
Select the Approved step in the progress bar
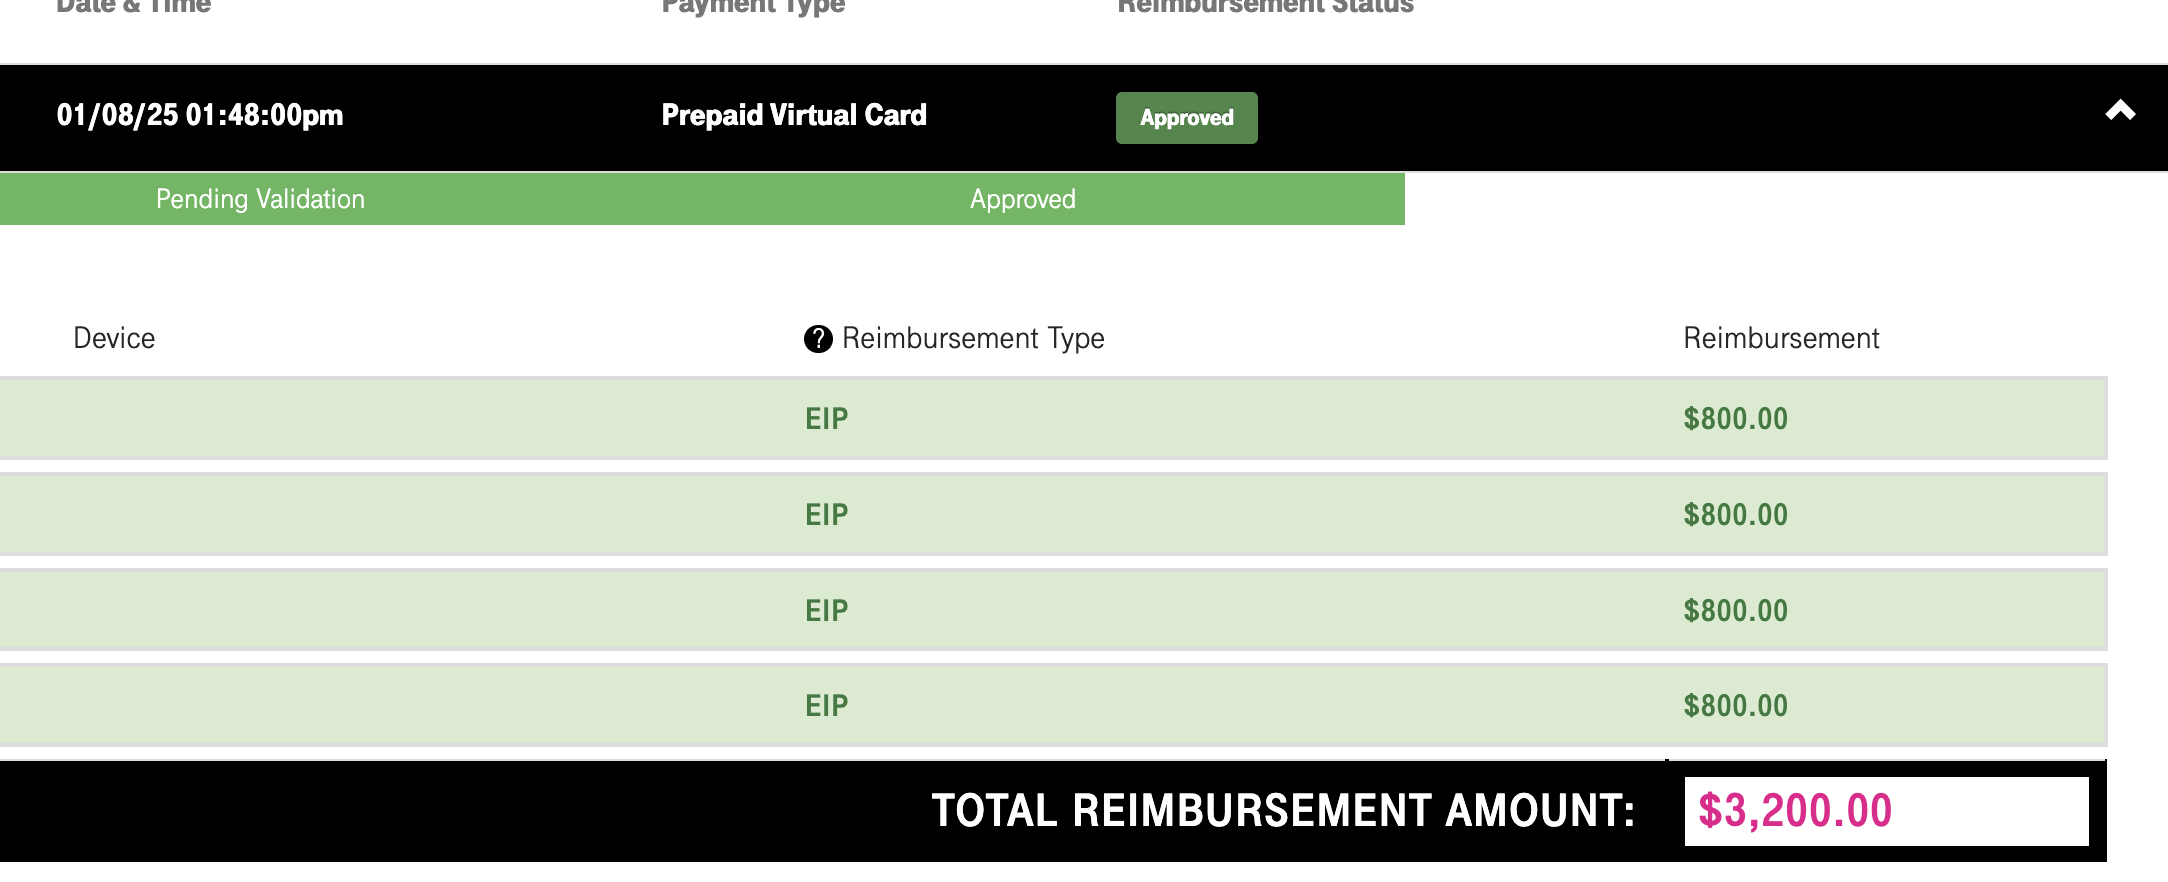1022,199
